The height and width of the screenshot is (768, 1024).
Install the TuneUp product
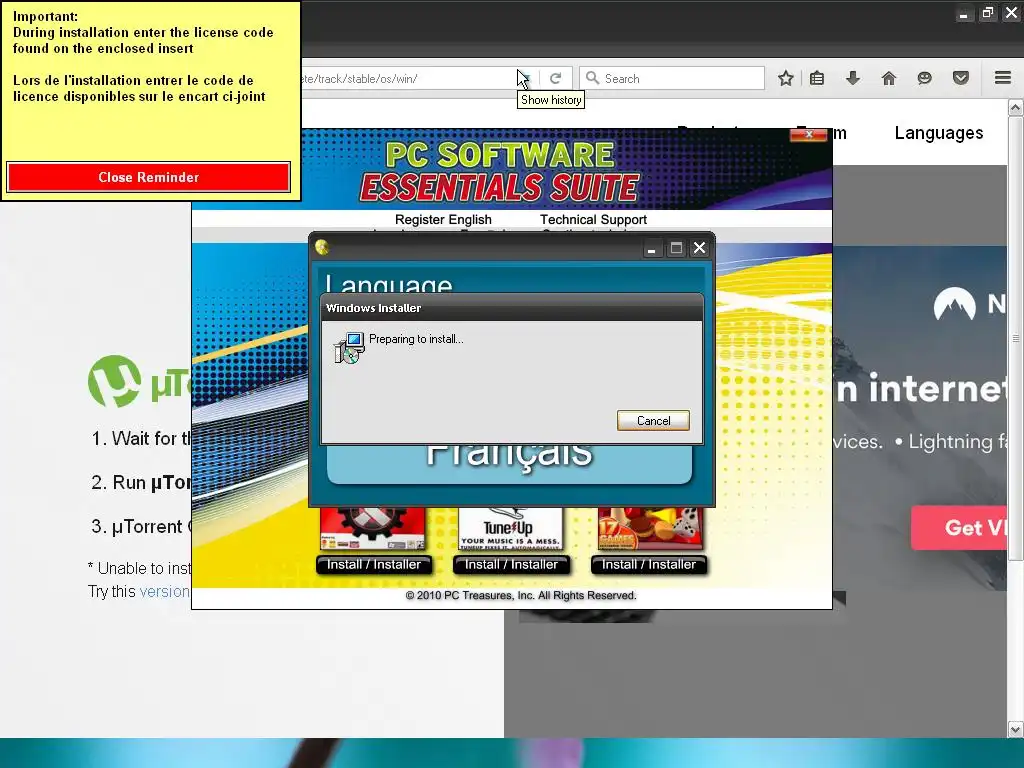point(511,564)
